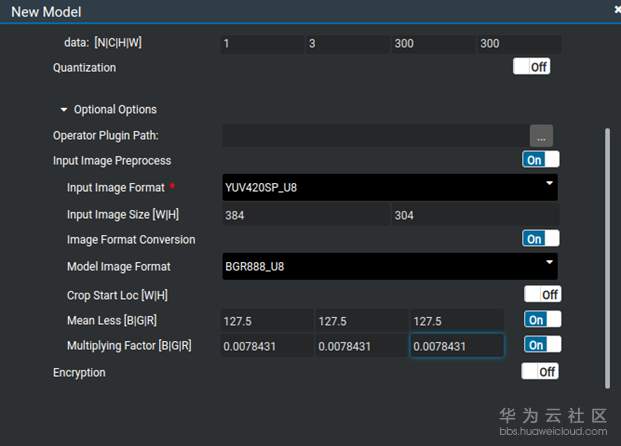Open the Input Image Format dropdown
621x446 pixels.
pyautogui.click(x=389, y=187)
